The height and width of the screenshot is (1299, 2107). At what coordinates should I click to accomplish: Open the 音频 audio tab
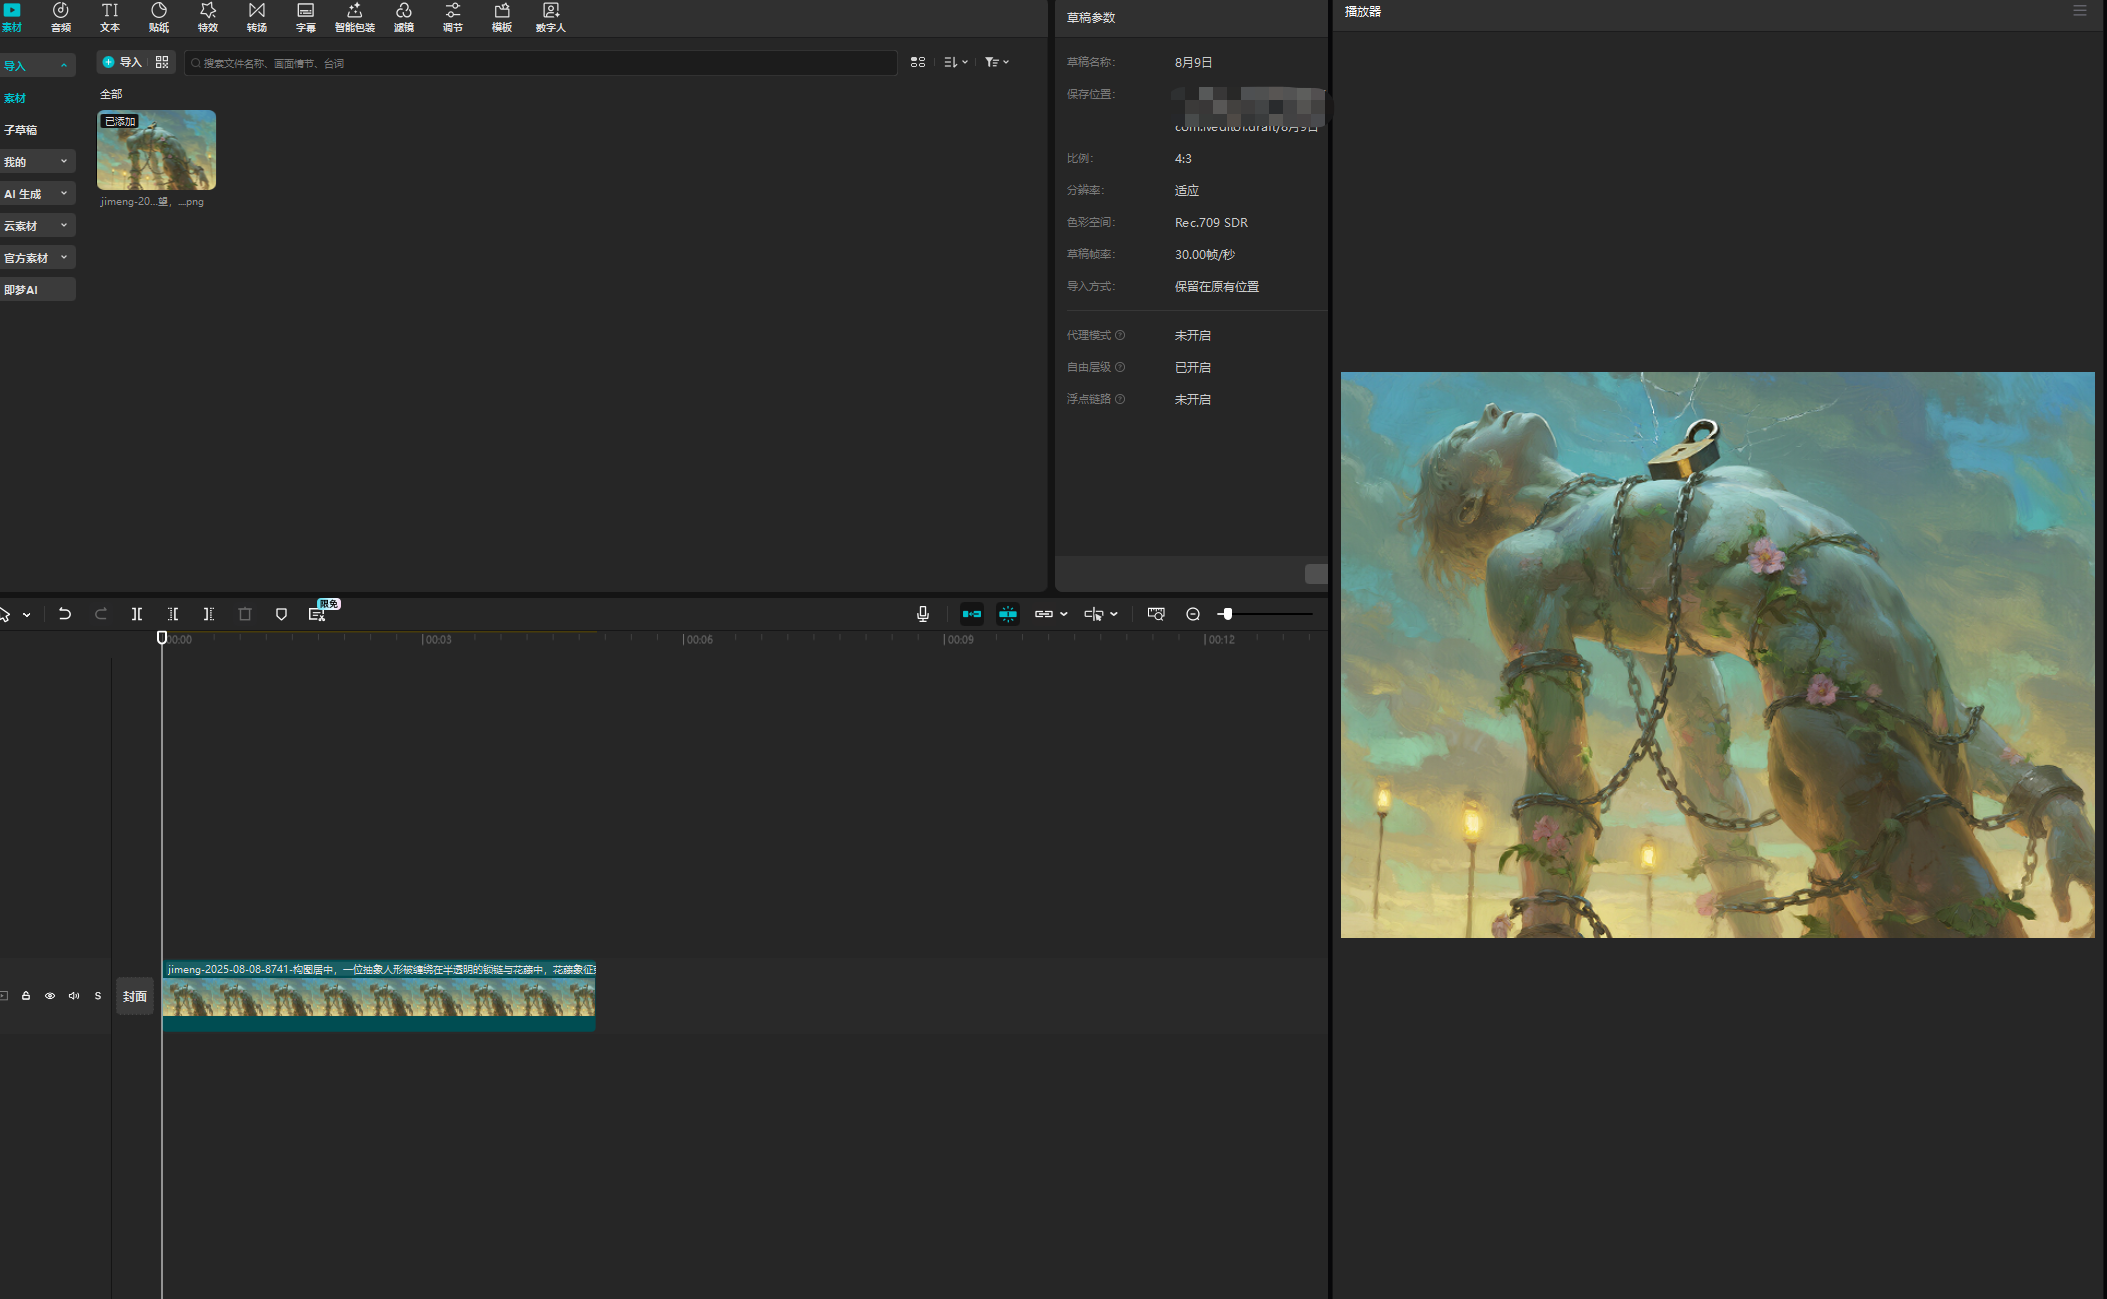tap(61, 17)
